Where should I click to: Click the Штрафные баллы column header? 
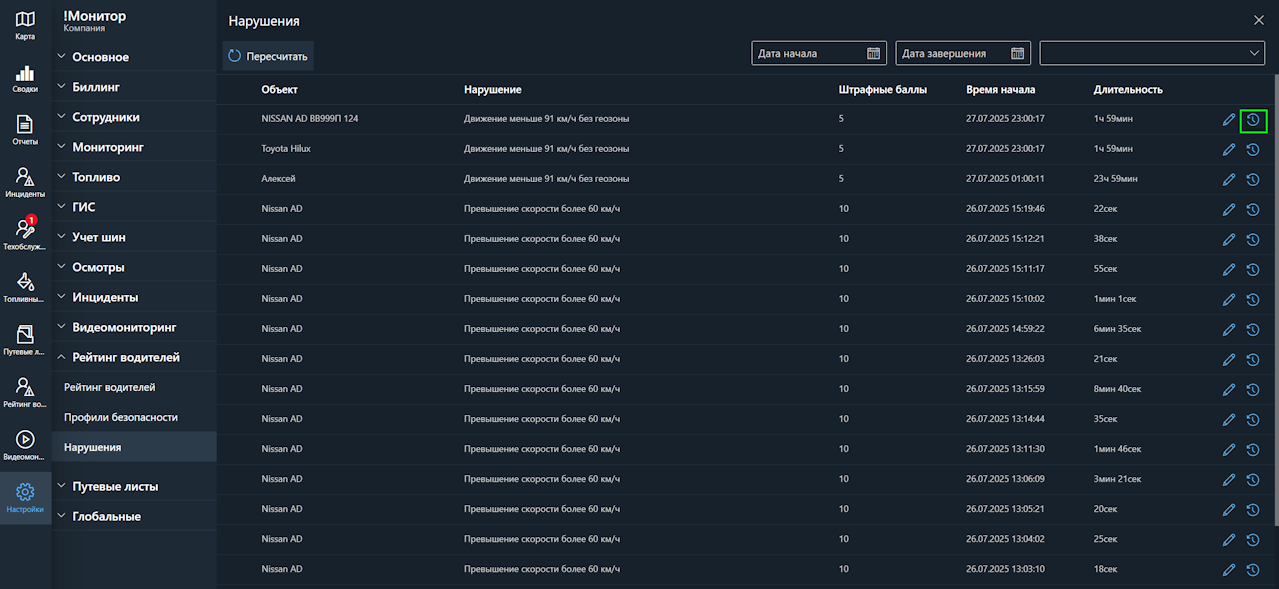(x=882, y=90)
